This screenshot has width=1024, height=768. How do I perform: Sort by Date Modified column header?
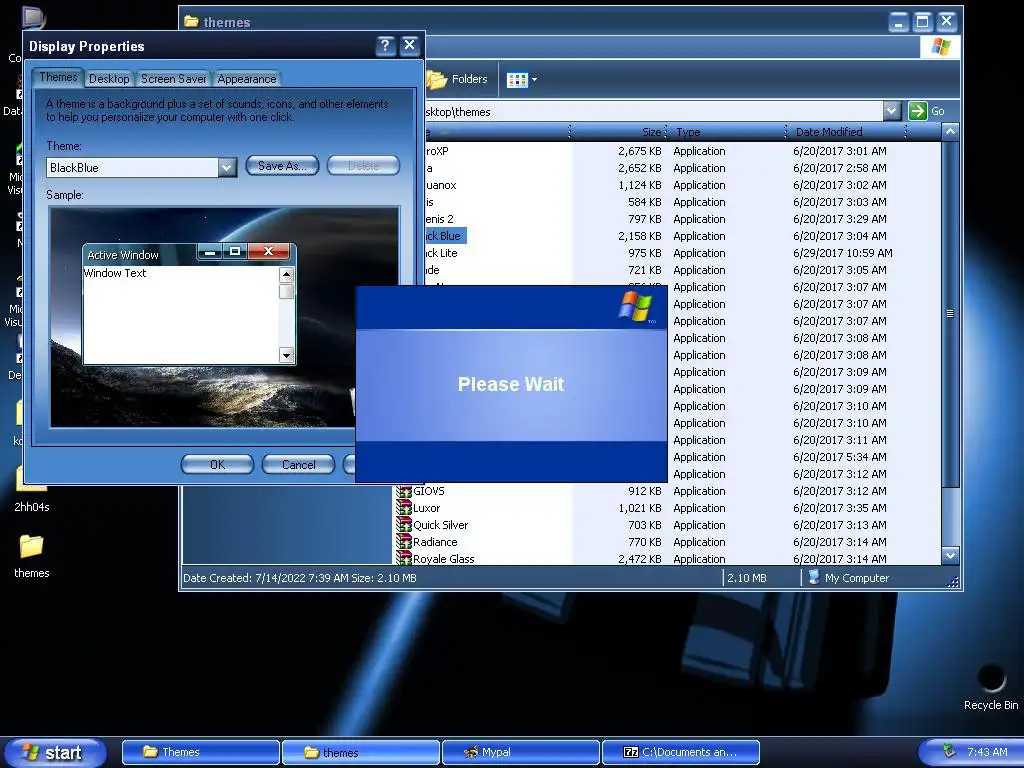[847, 132]
